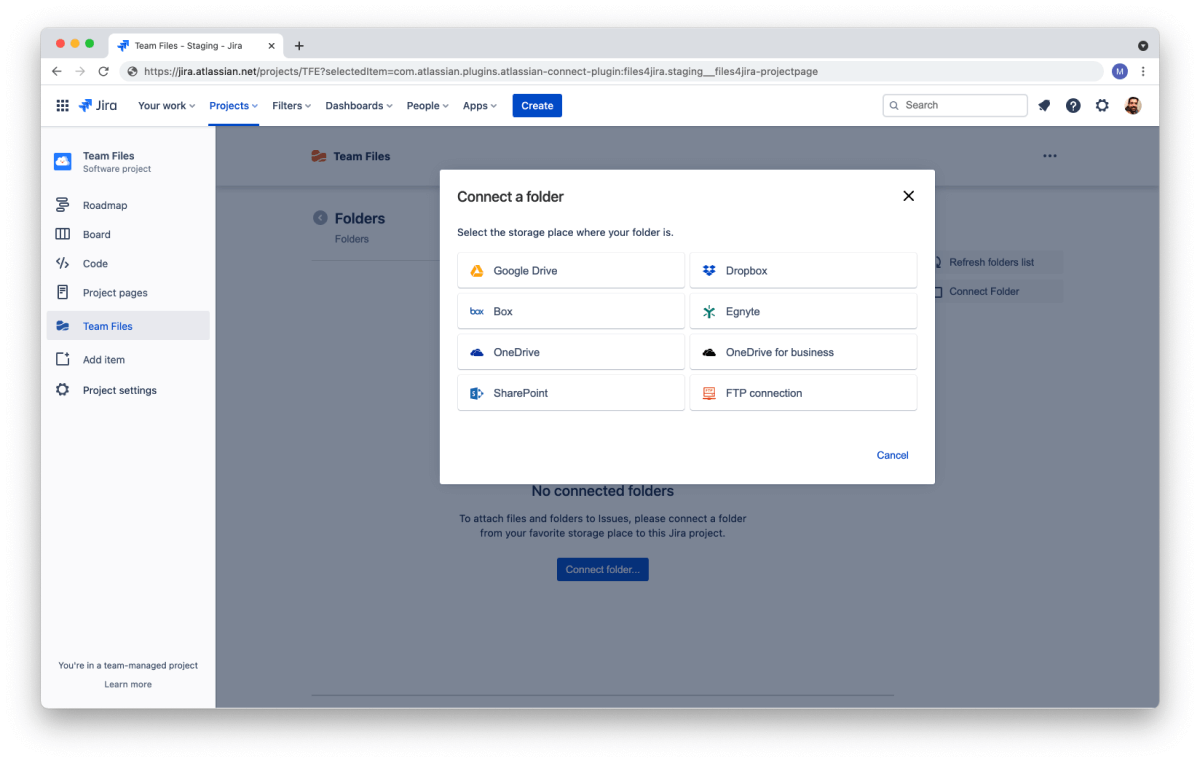The height and width of the screenshot is (762, 1200).
Task: Click the Box logo icon
Action: click(477, 312)
